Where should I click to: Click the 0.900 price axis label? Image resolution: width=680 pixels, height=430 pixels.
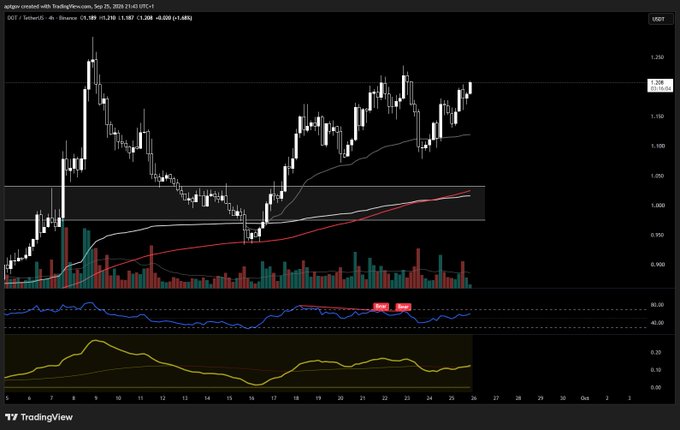click(657, 264)
